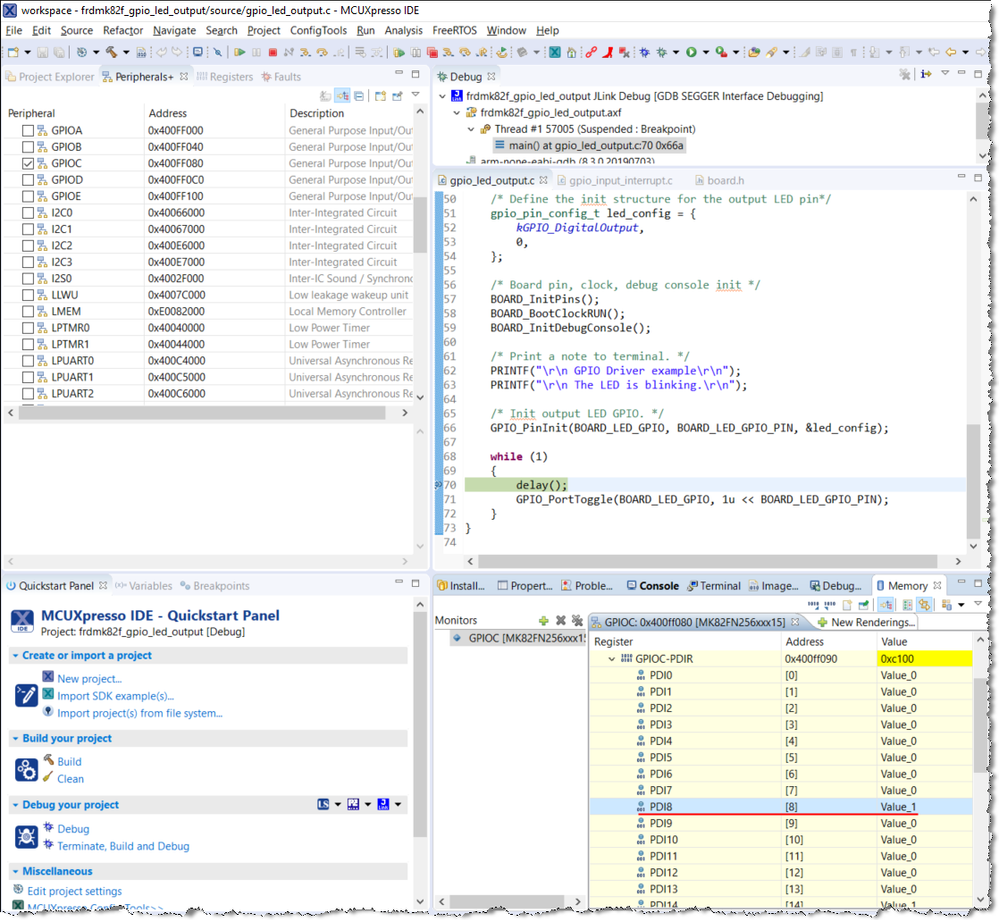Click the Add Memory Monitor plus icon
The image size is (999, 920).
[x=544, y=621]
